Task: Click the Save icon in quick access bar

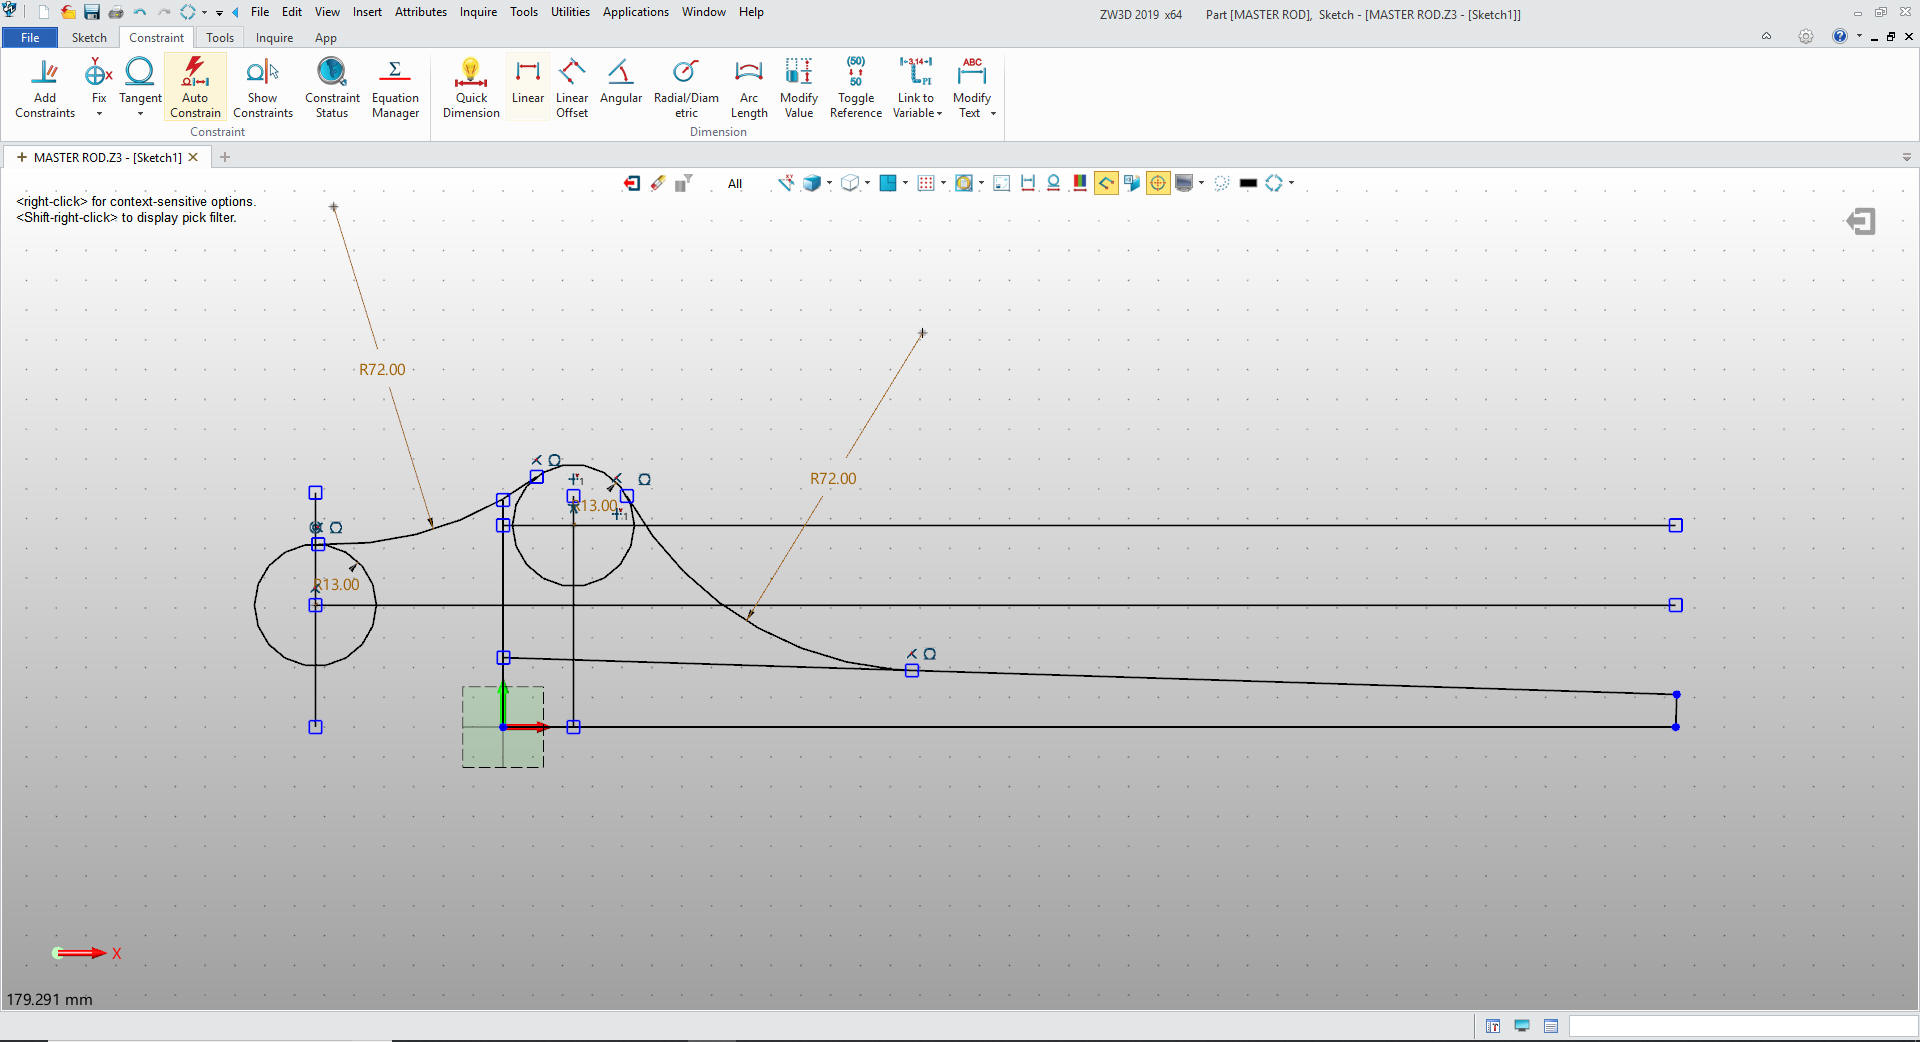Action: pyautogui.click(x=92, y=12)
